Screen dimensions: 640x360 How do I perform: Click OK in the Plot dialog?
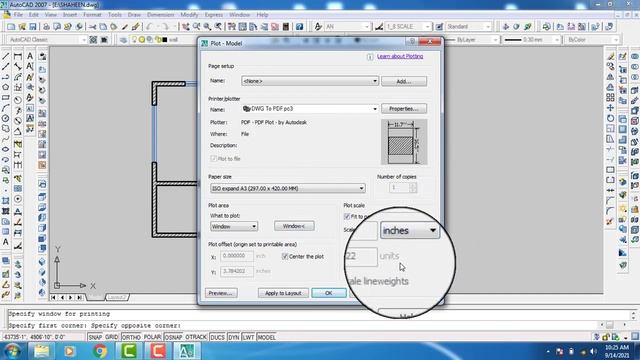tap(329, 293)
